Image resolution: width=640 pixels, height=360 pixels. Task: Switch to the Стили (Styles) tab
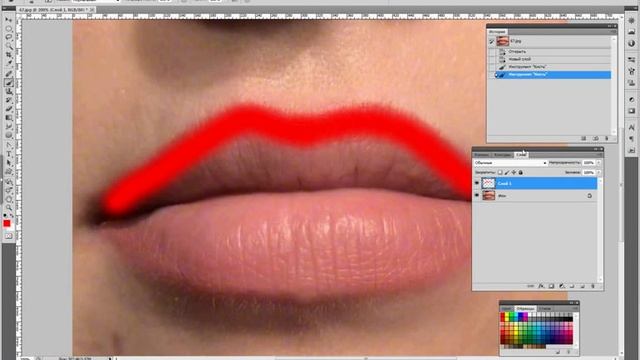pos(544,309)
